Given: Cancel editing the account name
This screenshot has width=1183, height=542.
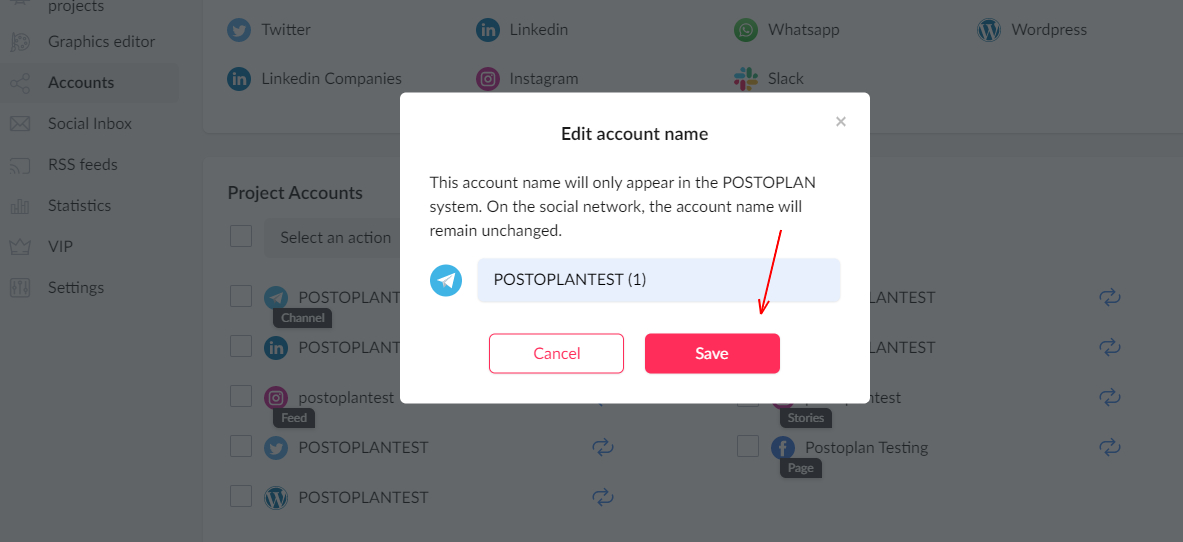Looking at the screenshot, I should point(557,353).
